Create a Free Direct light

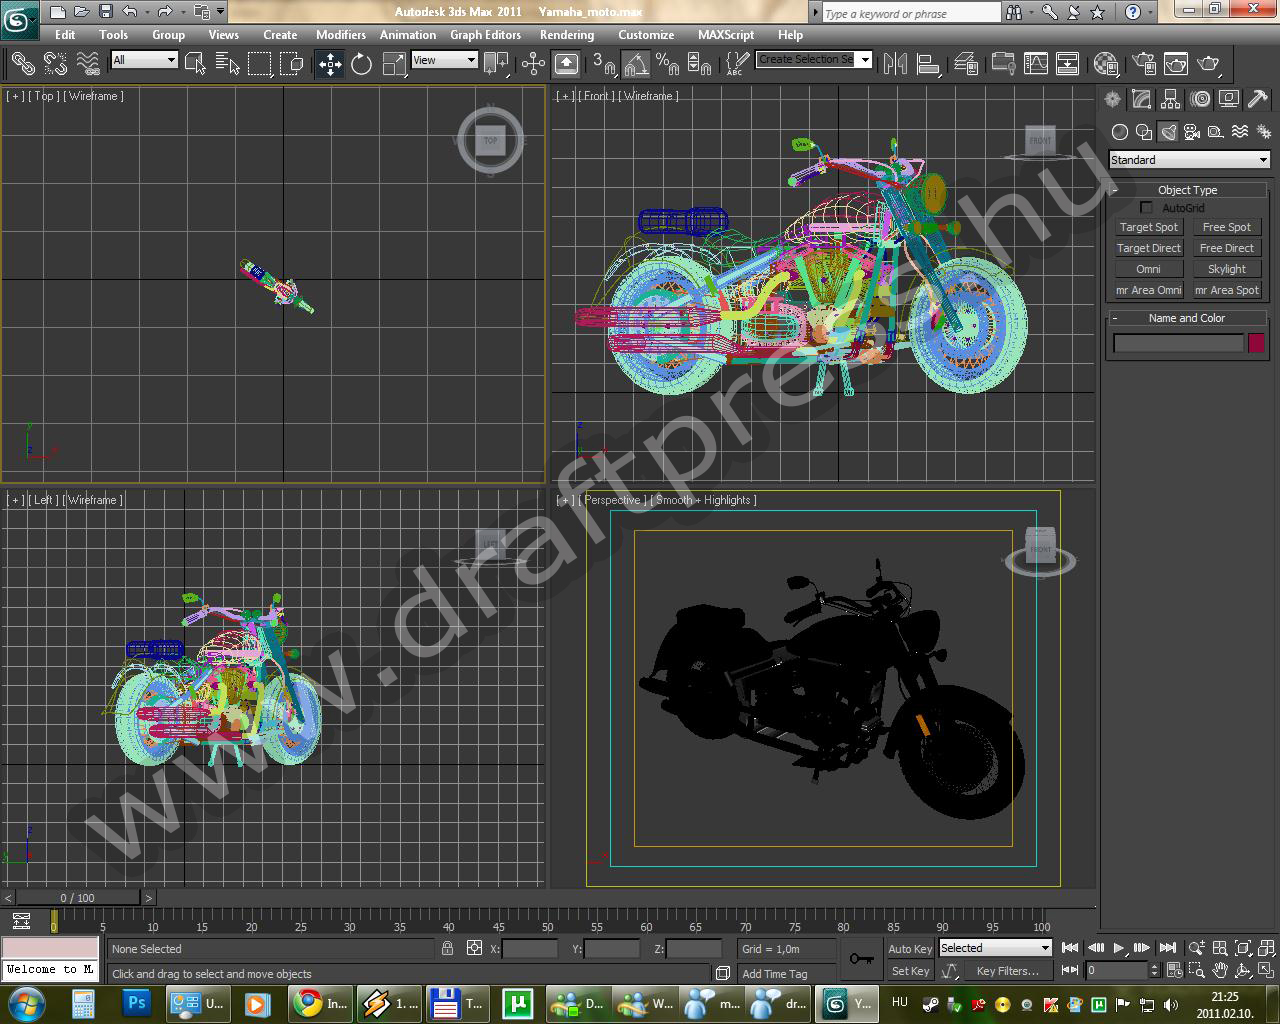click(x=1226, y=248)
